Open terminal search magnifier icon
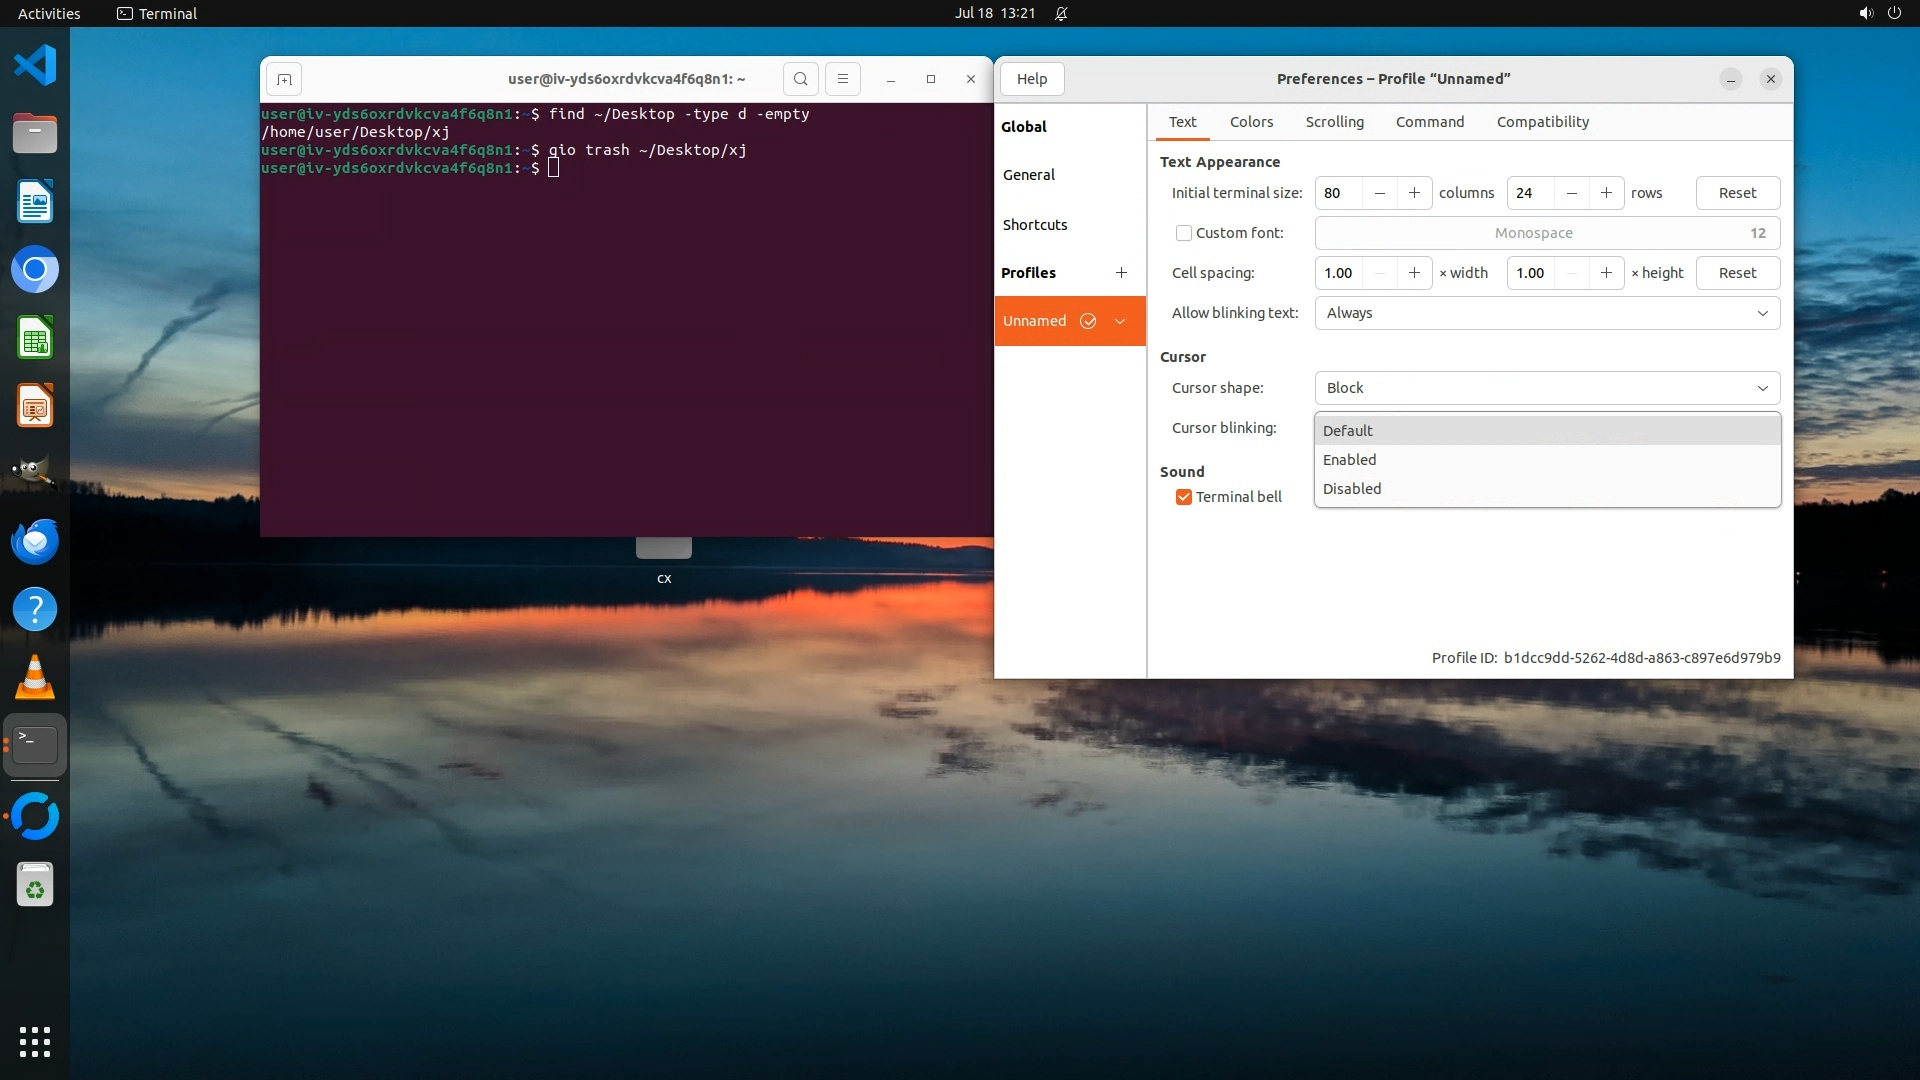 coord(800,79)
